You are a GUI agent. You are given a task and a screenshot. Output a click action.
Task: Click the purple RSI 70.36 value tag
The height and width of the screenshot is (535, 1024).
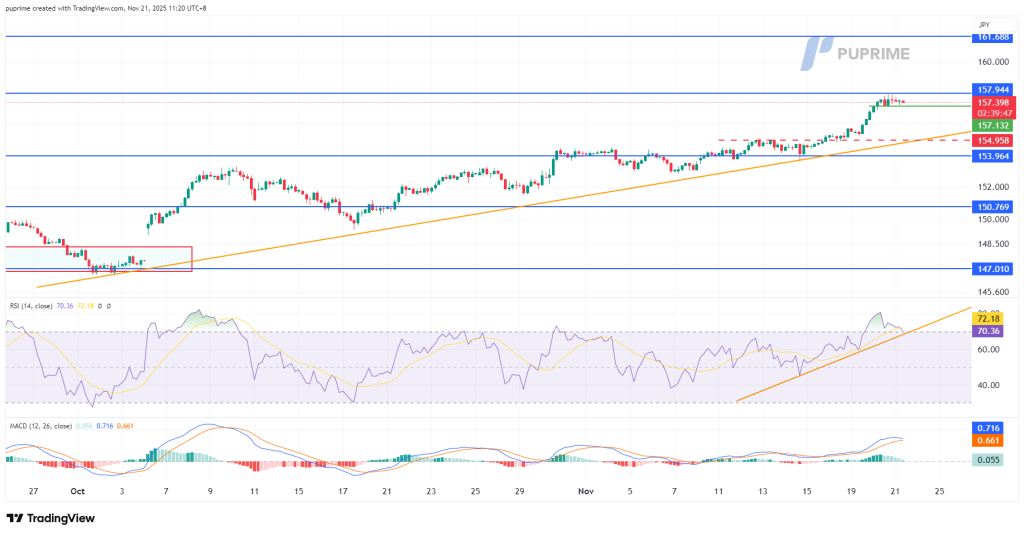(990, 329)
